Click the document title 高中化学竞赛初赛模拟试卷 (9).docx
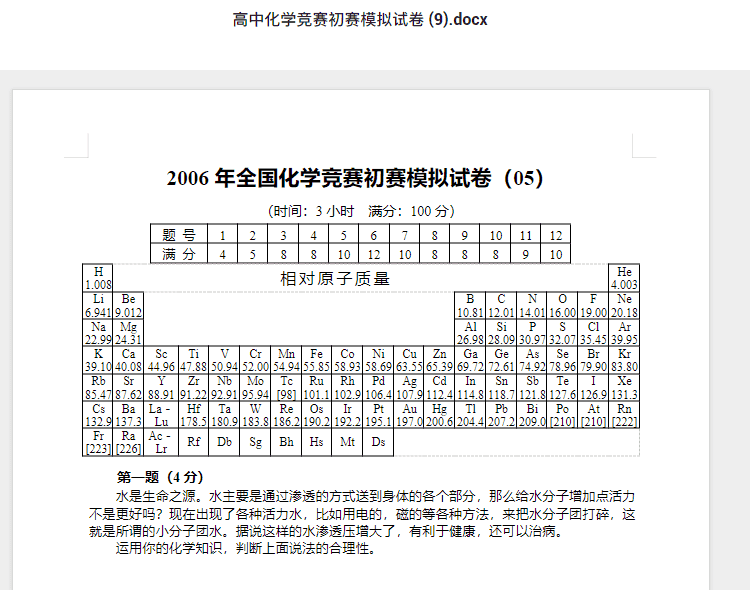The width and height of the screenshot is (750, 590). coord(360,20)
